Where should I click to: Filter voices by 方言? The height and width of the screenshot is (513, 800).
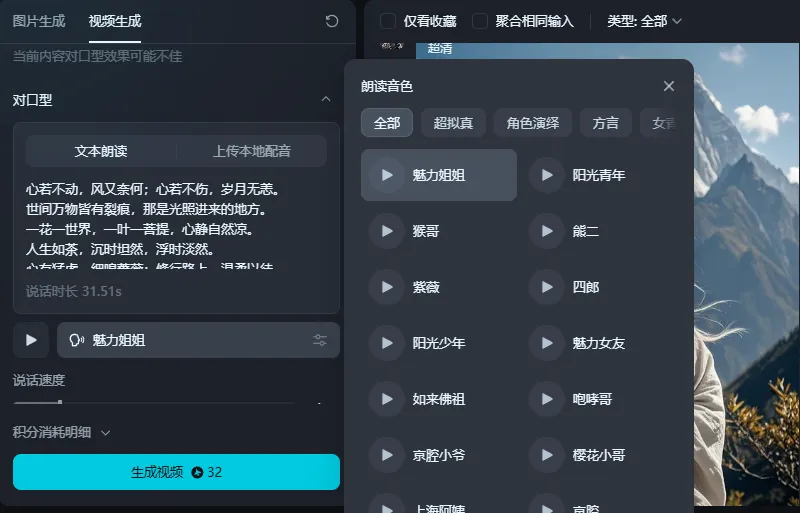point(606,123)
